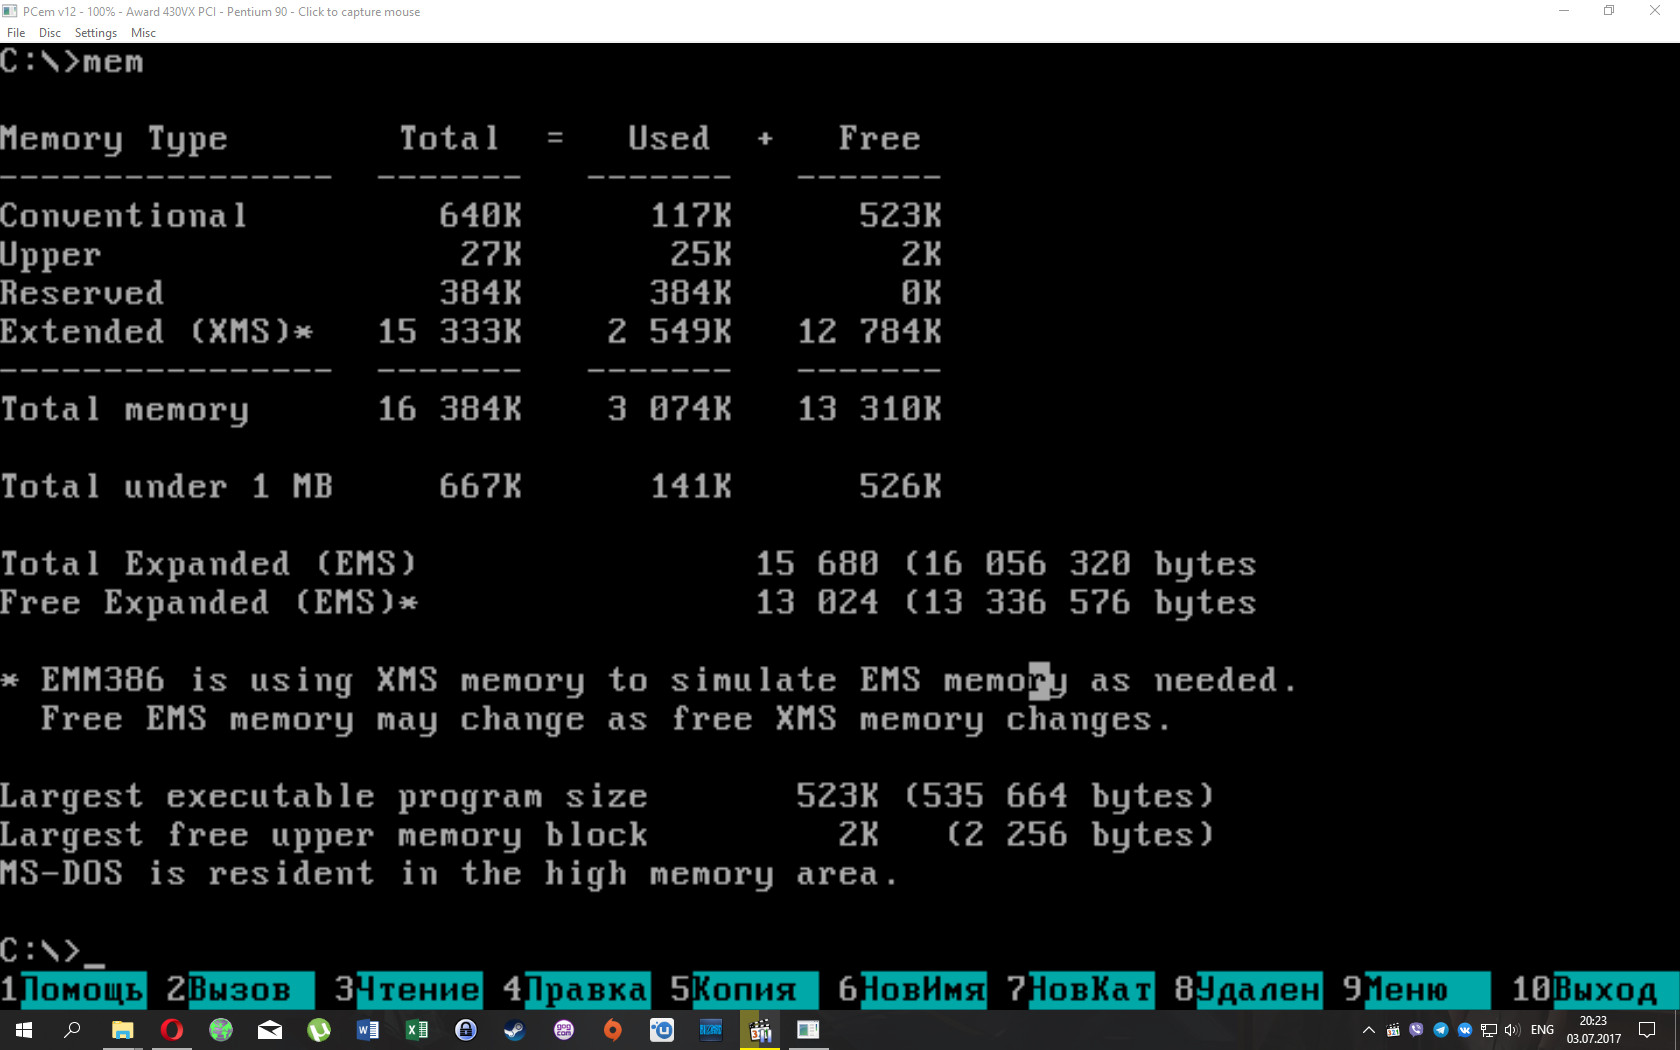Image resolution: width=1680 pixels, height=1050 pixels.
Task: Open Telegram from system tray
Action: click(1440, 1030)
